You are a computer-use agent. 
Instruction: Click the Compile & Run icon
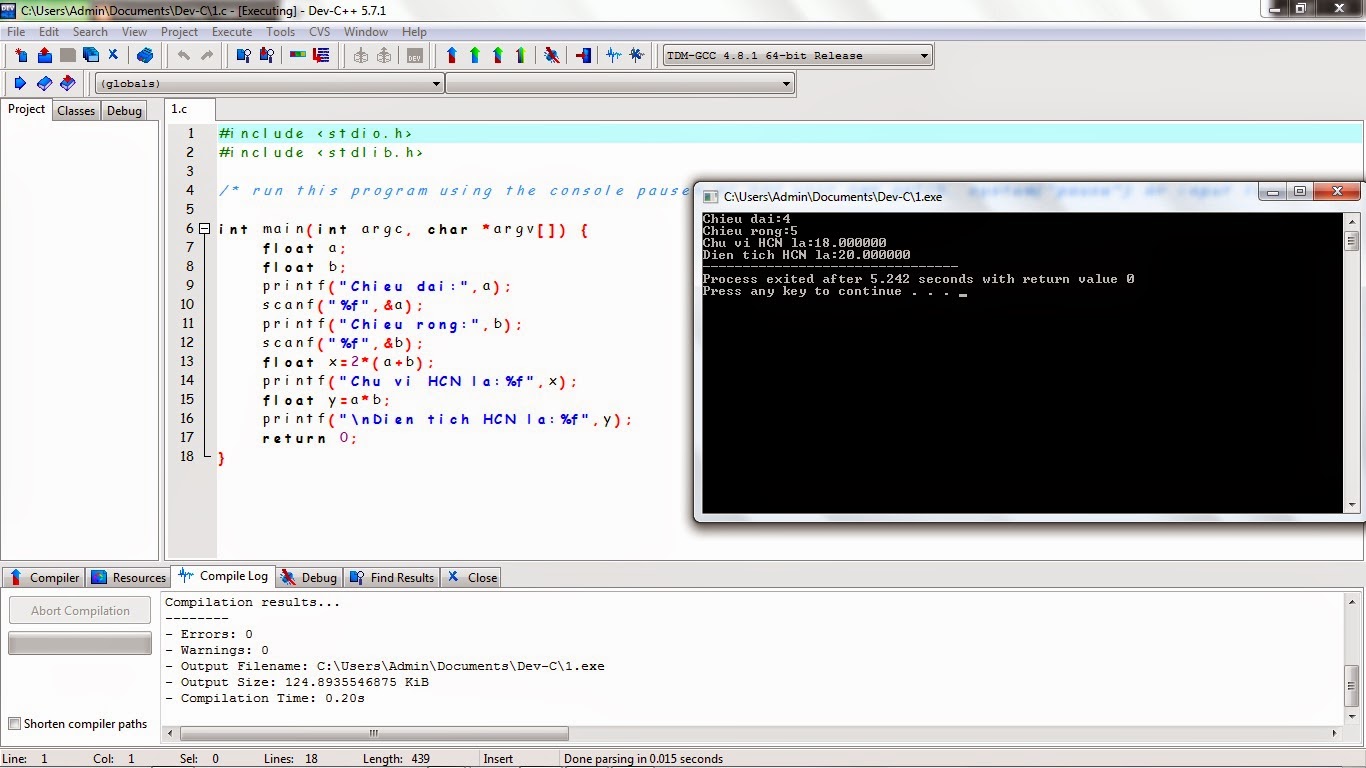(x=498, y=56)
